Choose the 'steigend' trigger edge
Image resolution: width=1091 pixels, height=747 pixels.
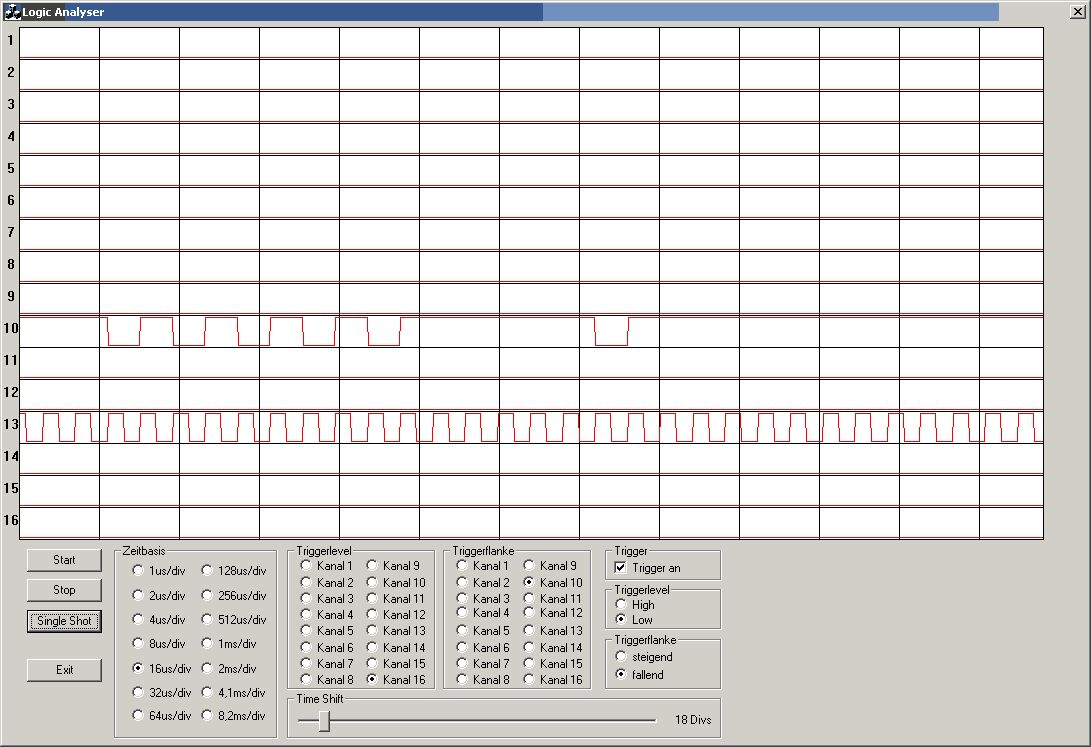tap(621, 657)
